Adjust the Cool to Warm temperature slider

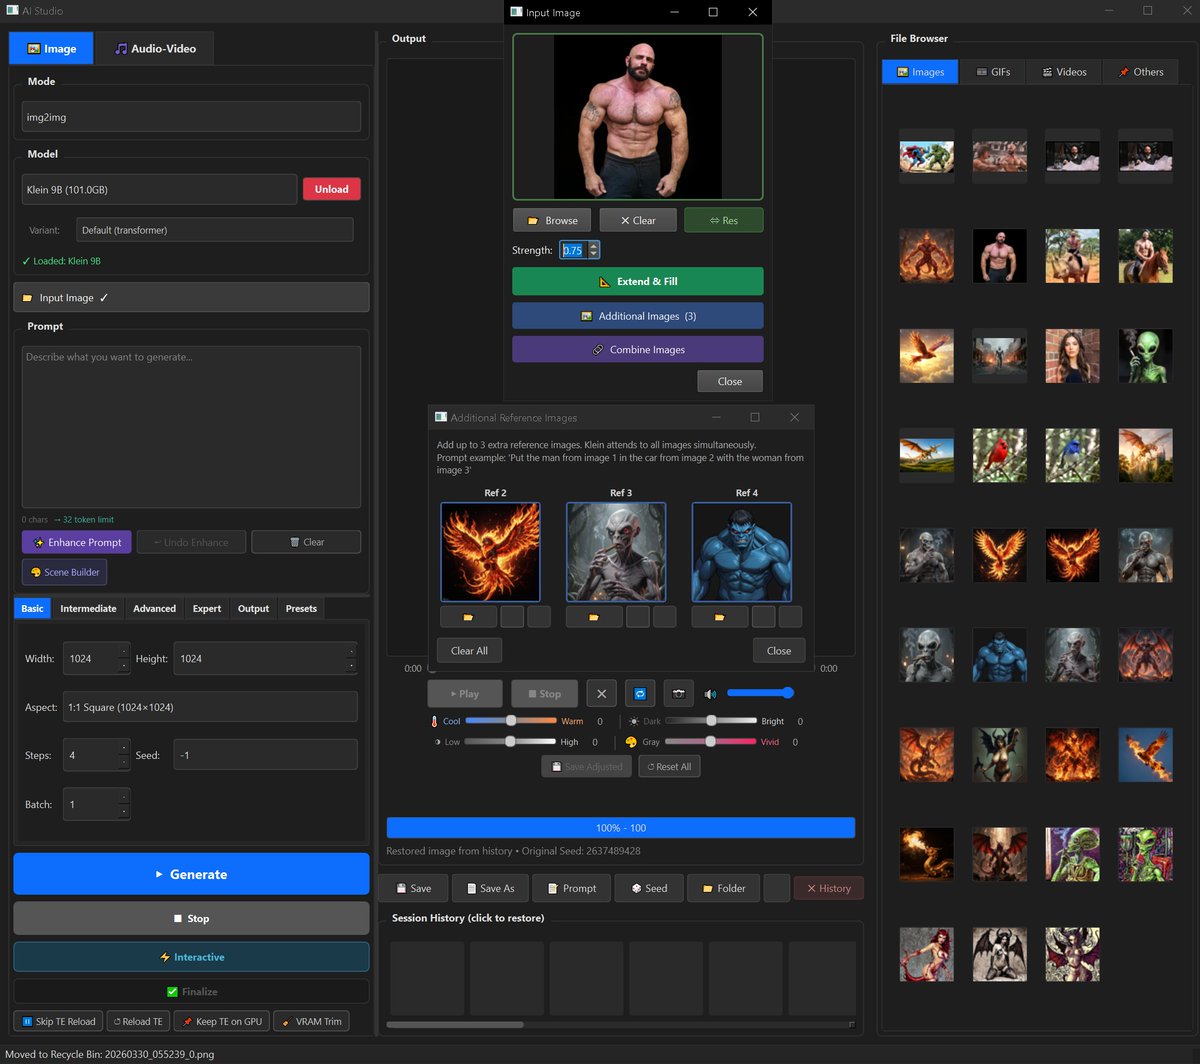click(x=511, y=721)
